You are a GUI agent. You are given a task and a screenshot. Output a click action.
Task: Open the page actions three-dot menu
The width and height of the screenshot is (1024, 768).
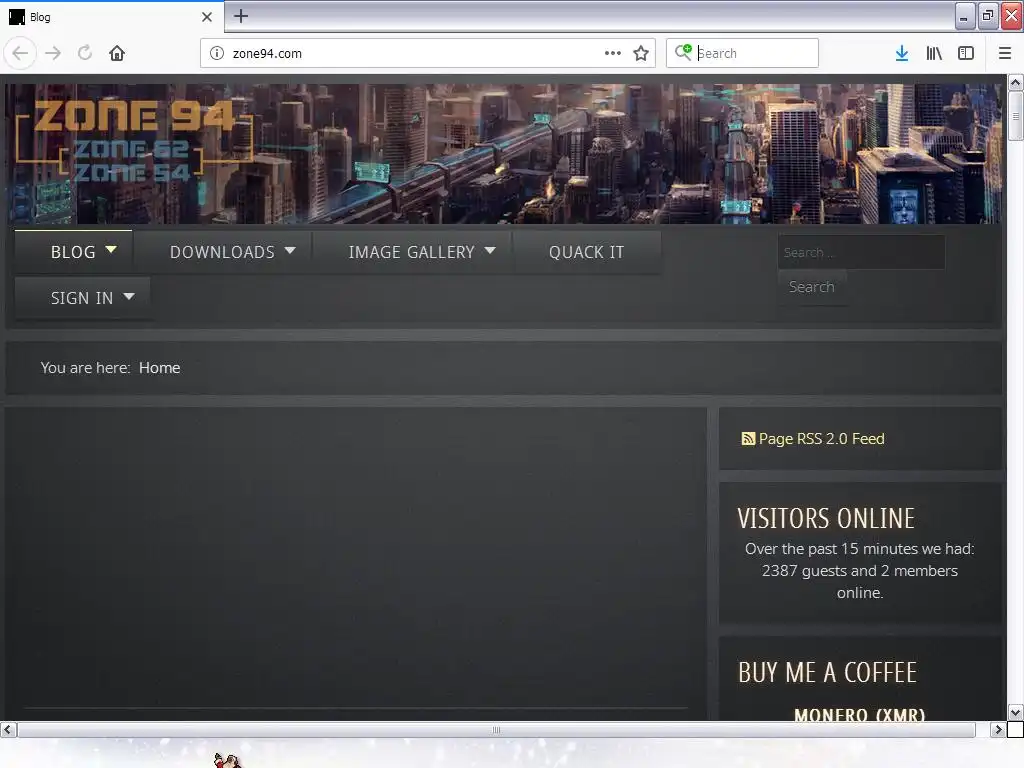point(613,53)
